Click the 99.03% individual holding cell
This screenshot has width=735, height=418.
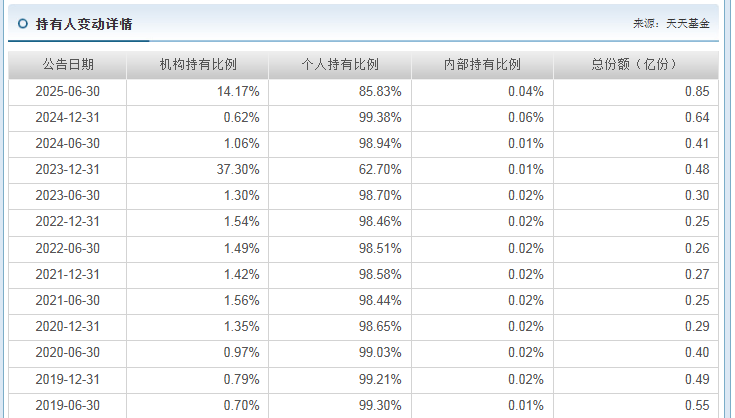tap(380, 352)
